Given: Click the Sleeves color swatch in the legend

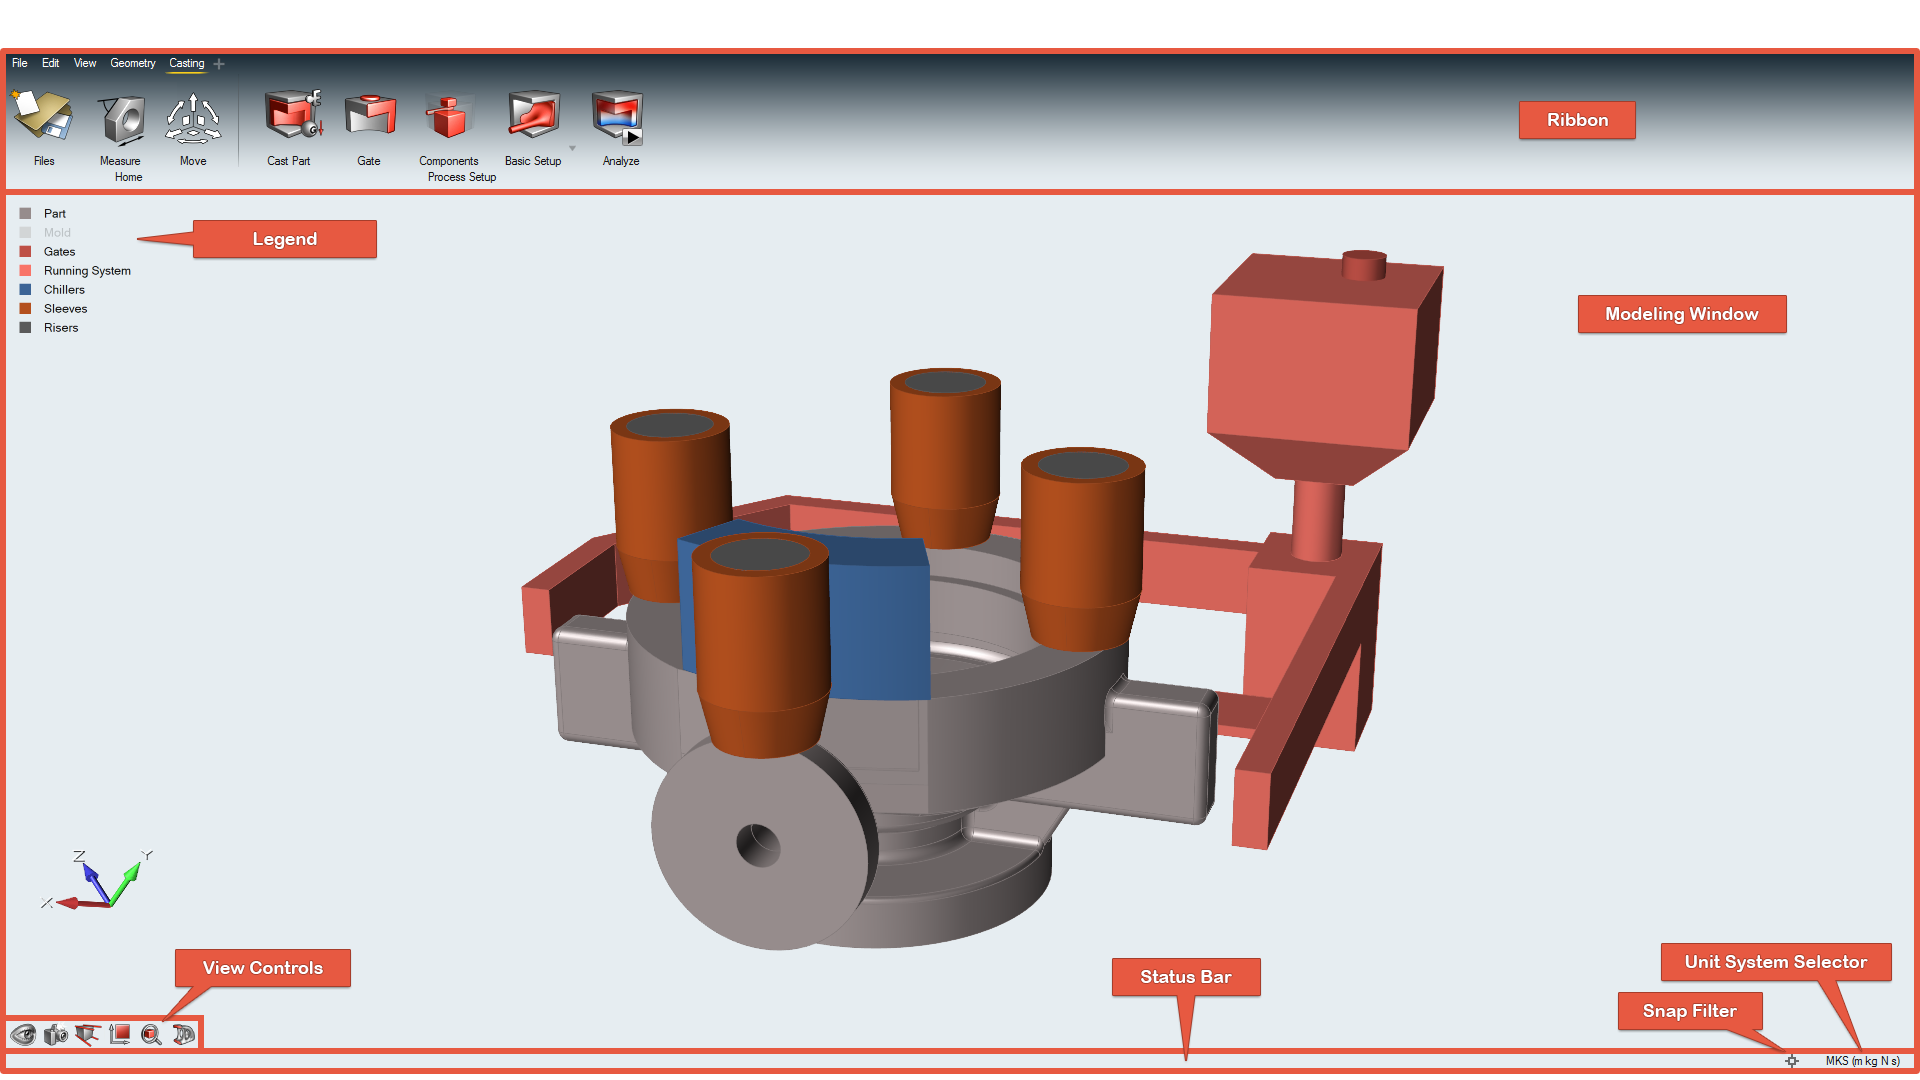Looking at the screenshot, I should [26, 309].
